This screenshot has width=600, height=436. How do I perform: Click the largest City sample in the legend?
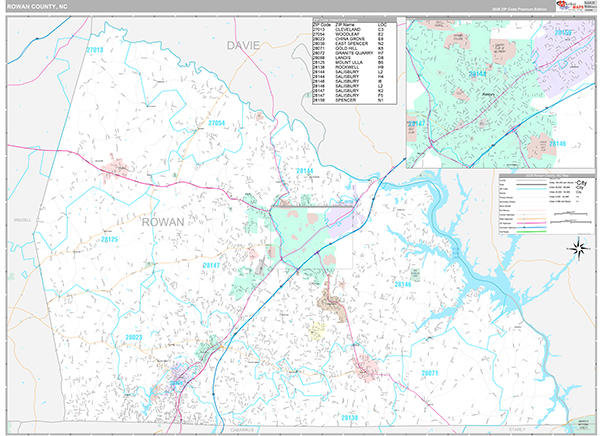[x=581, y=183]
